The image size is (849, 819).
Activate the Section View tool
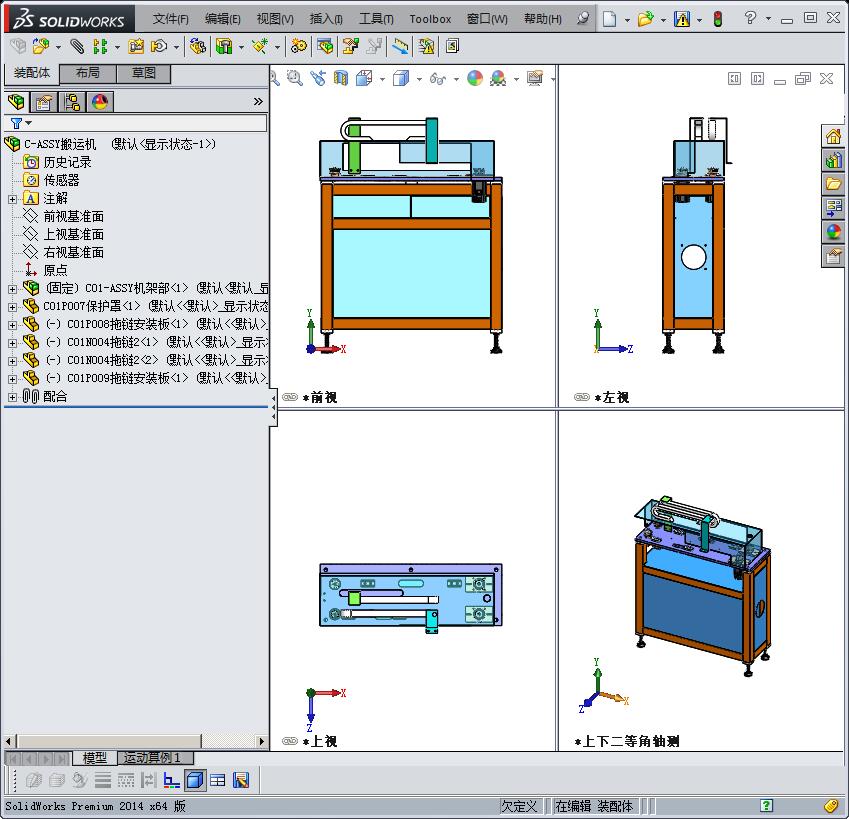pos(341,78)
